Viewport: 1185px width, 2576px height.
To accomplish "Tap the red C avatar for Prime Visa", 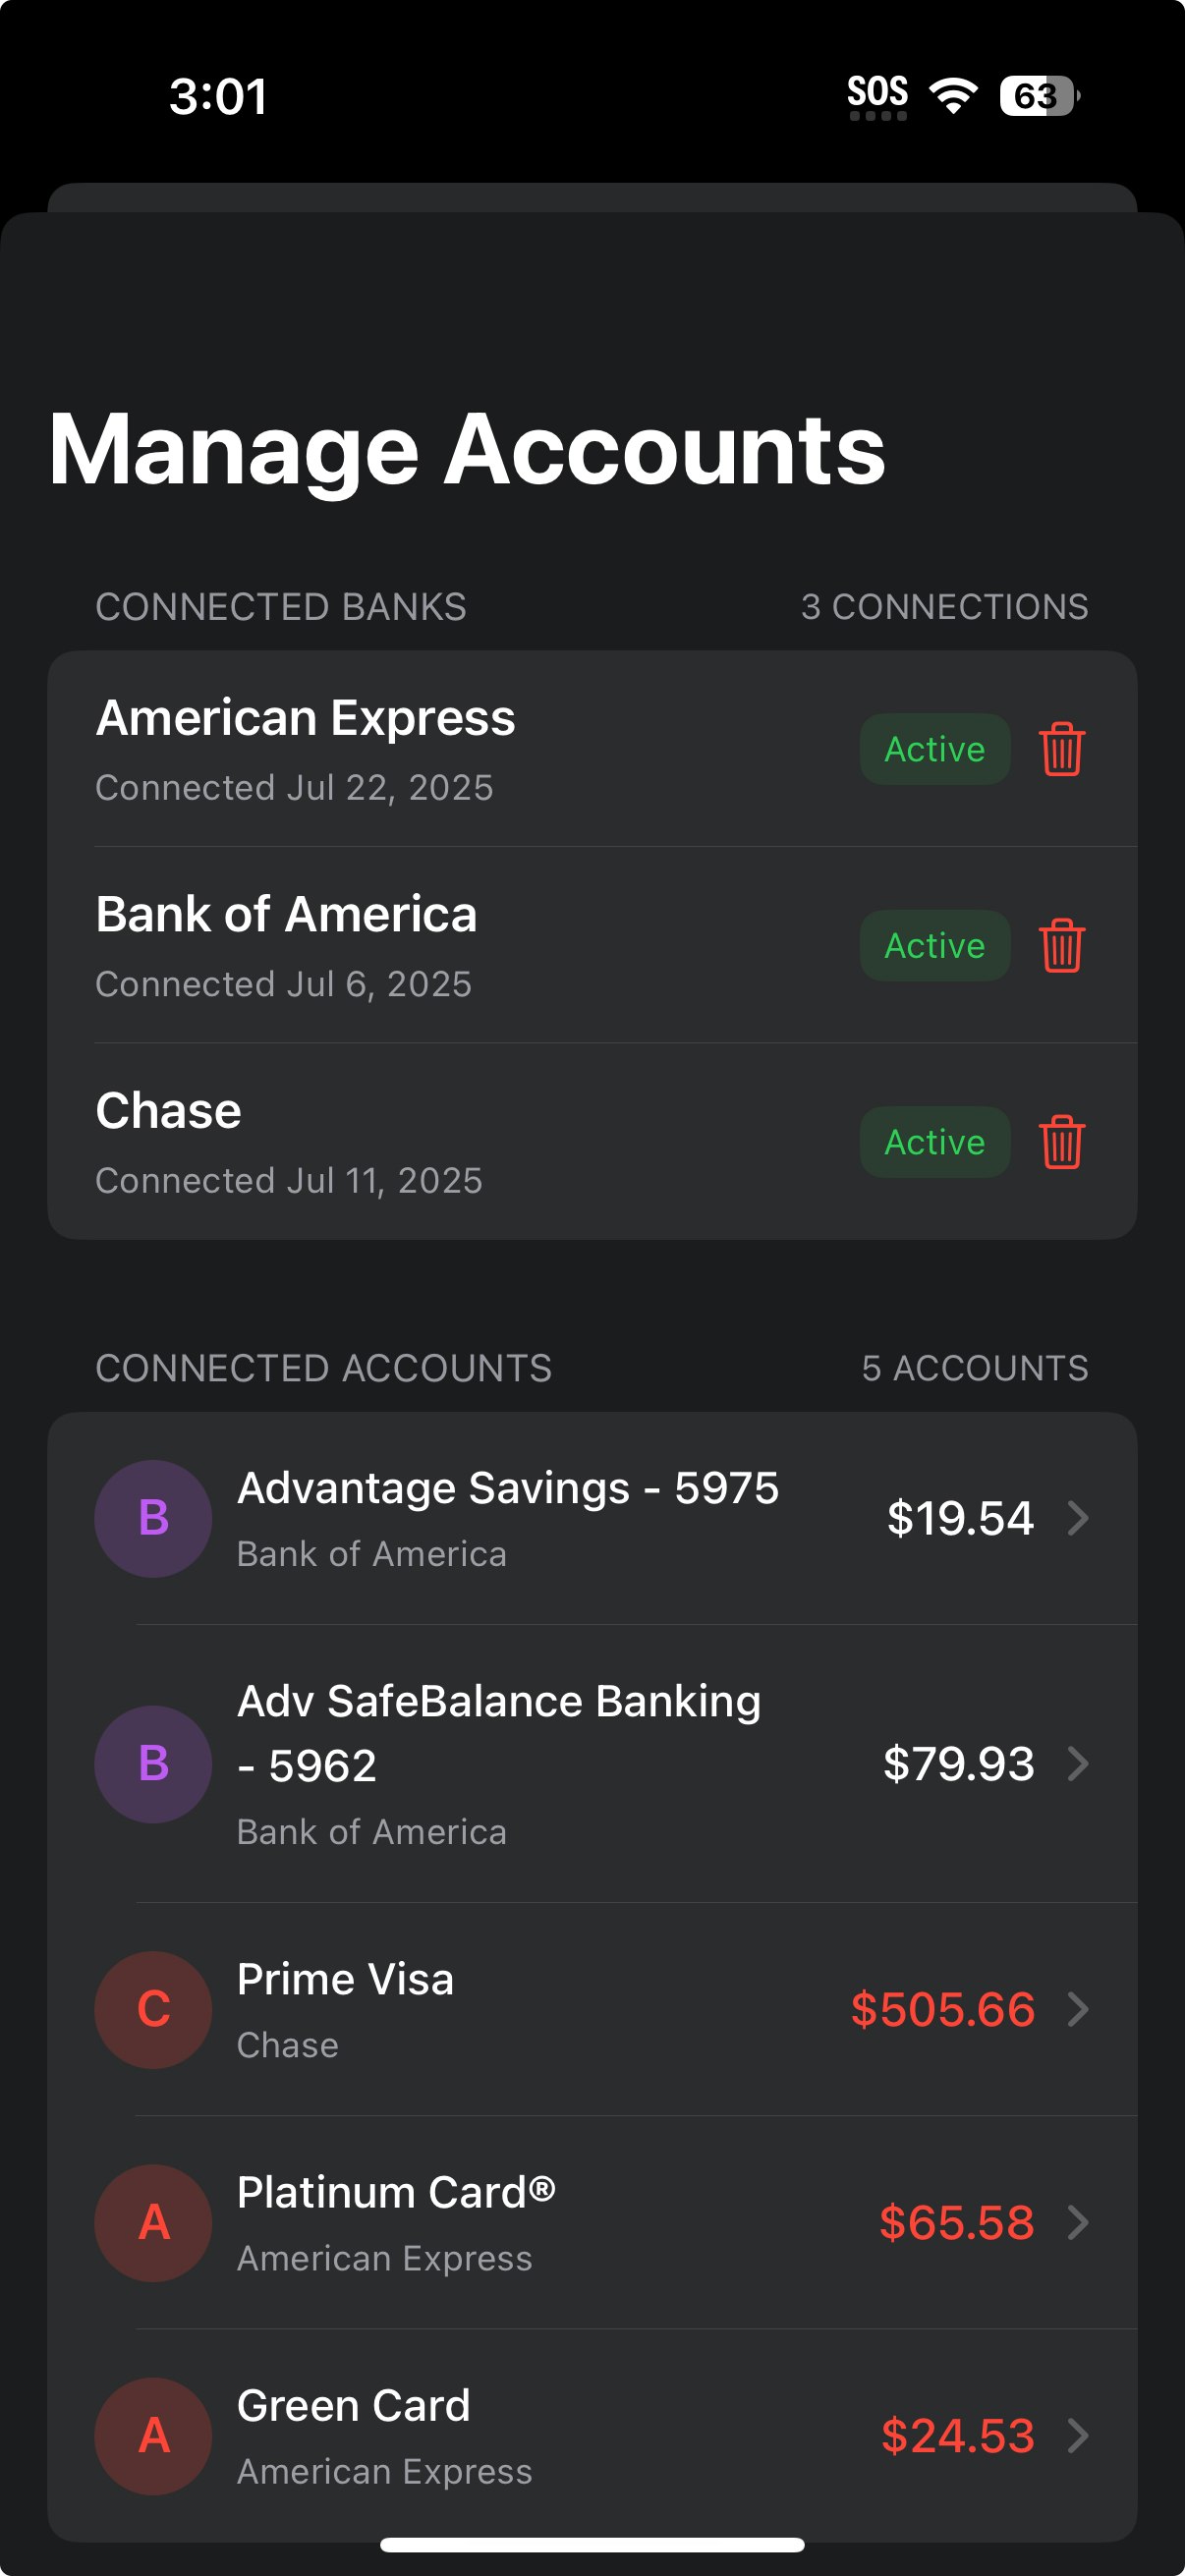I will (153, 2009).
